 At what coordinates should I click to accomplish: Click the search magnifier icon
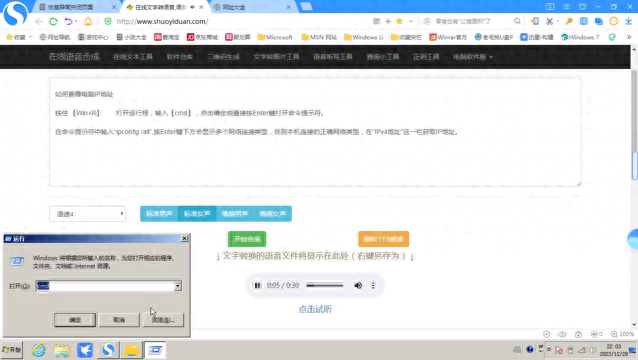517,21
